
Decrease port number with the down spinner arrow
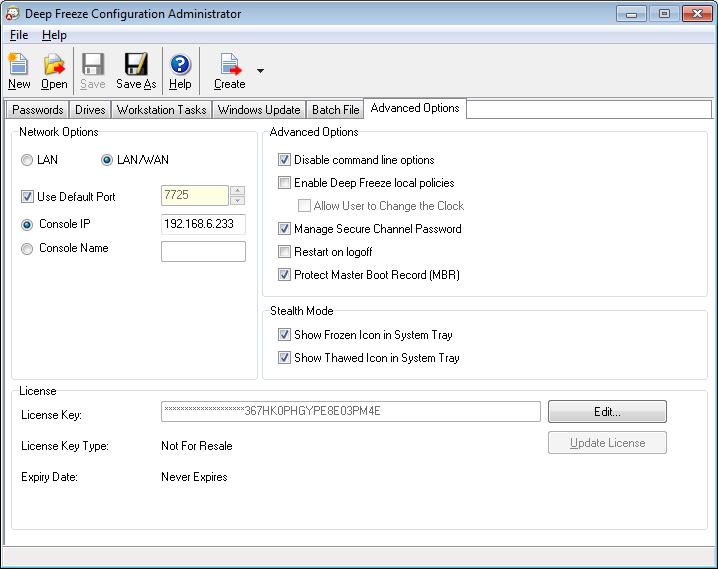click(x=237, y=201)
